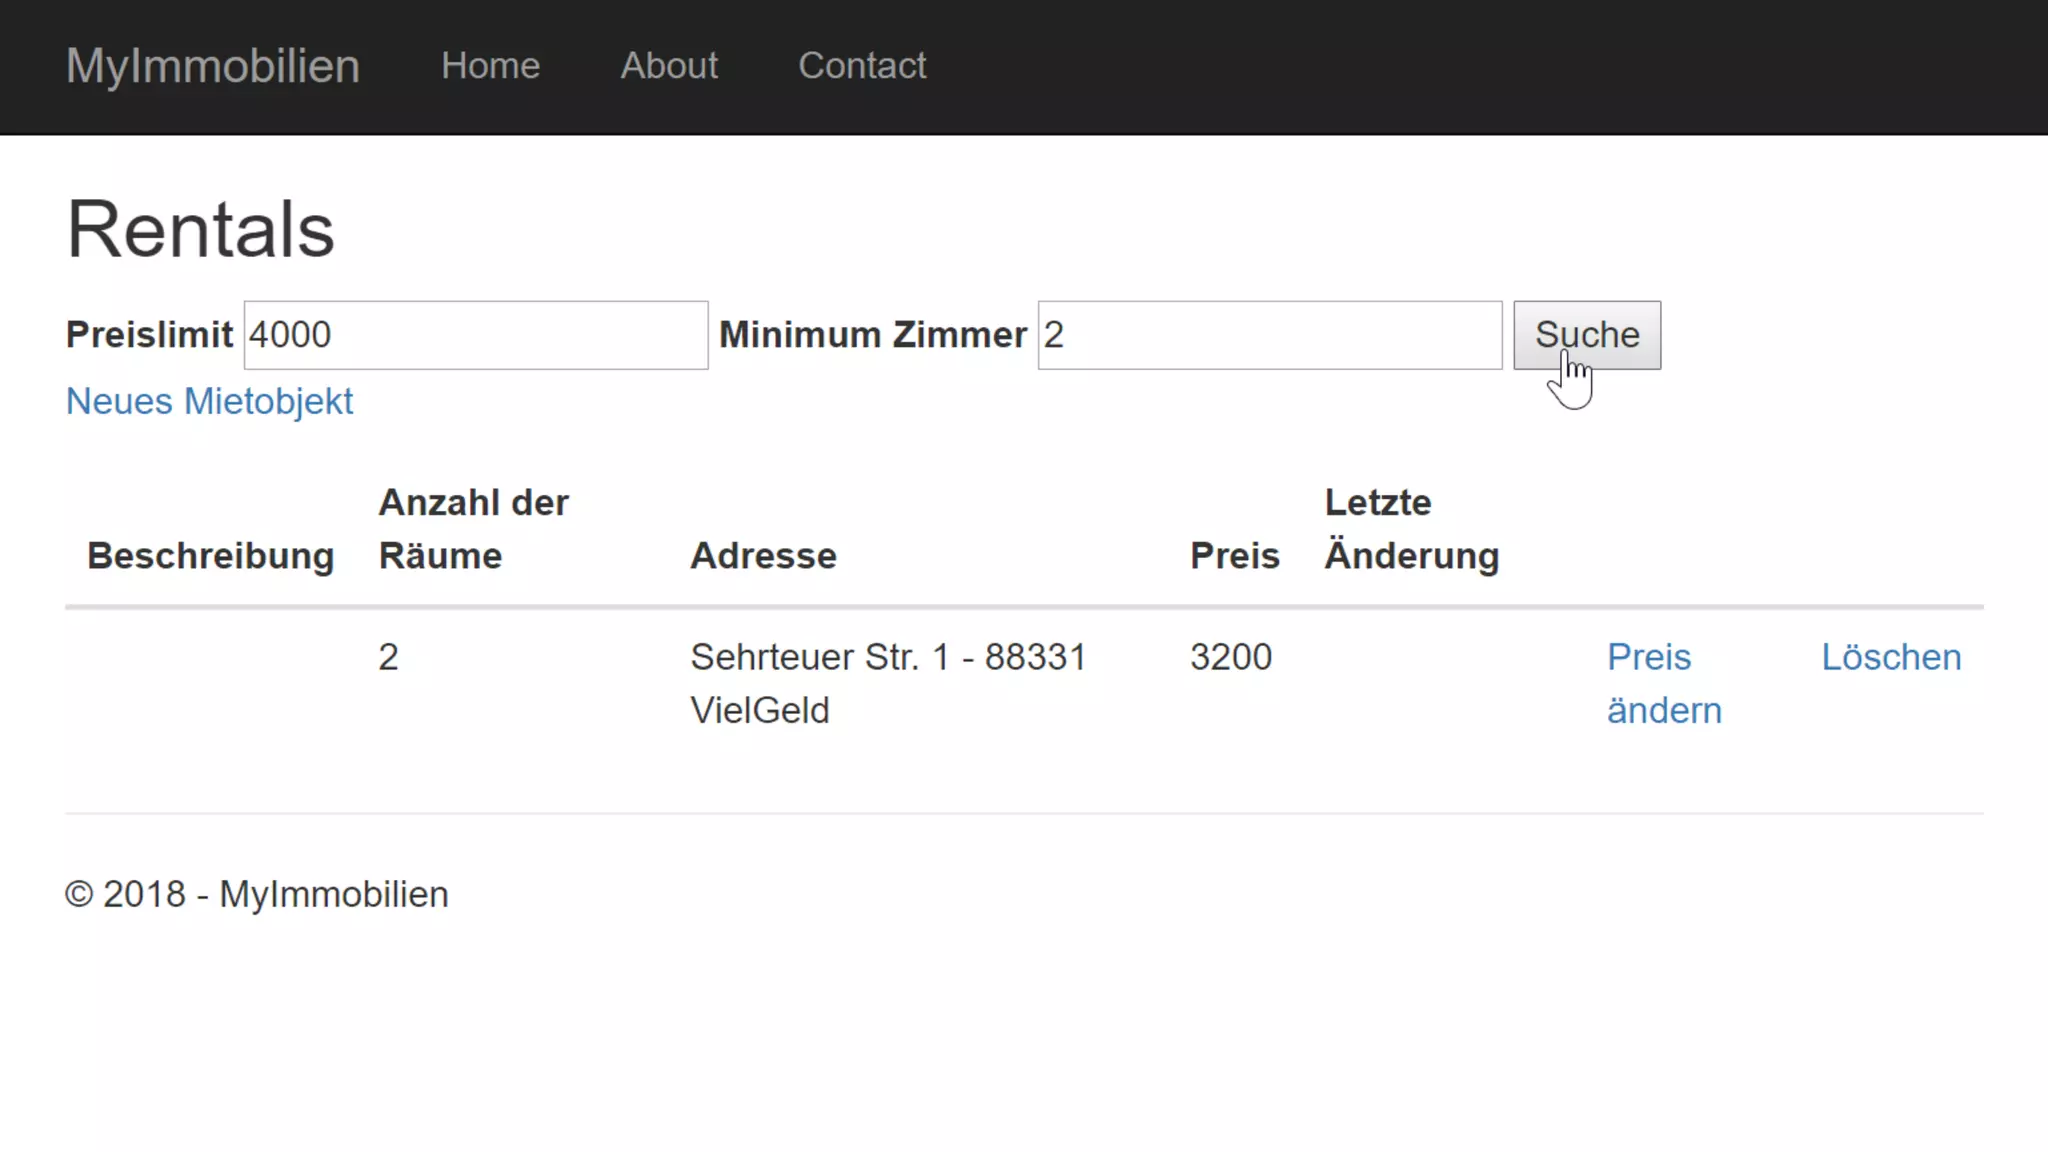Screen dimensions: 2048x1152
Task: Click into the Minimum Zimmer field
Action: coord(1269,335)
